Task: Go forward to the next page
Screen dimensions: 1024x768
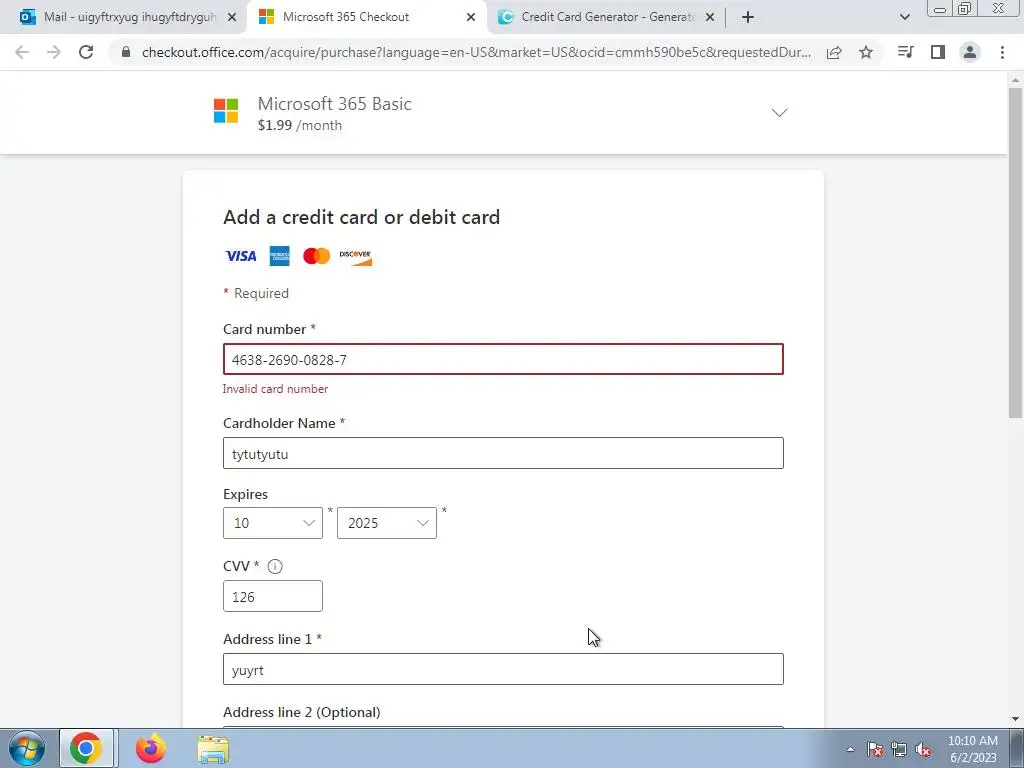Action: [x=54, y=52]
